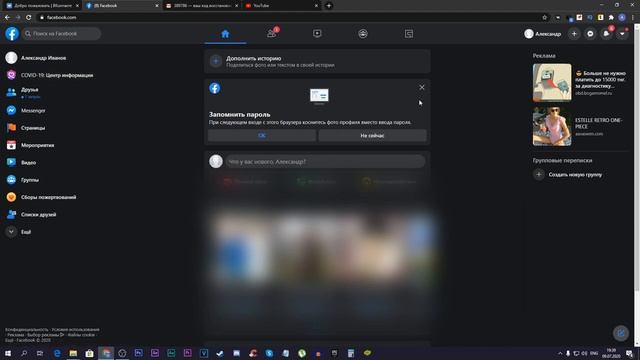Open a new browser tab

click(329, 6)
